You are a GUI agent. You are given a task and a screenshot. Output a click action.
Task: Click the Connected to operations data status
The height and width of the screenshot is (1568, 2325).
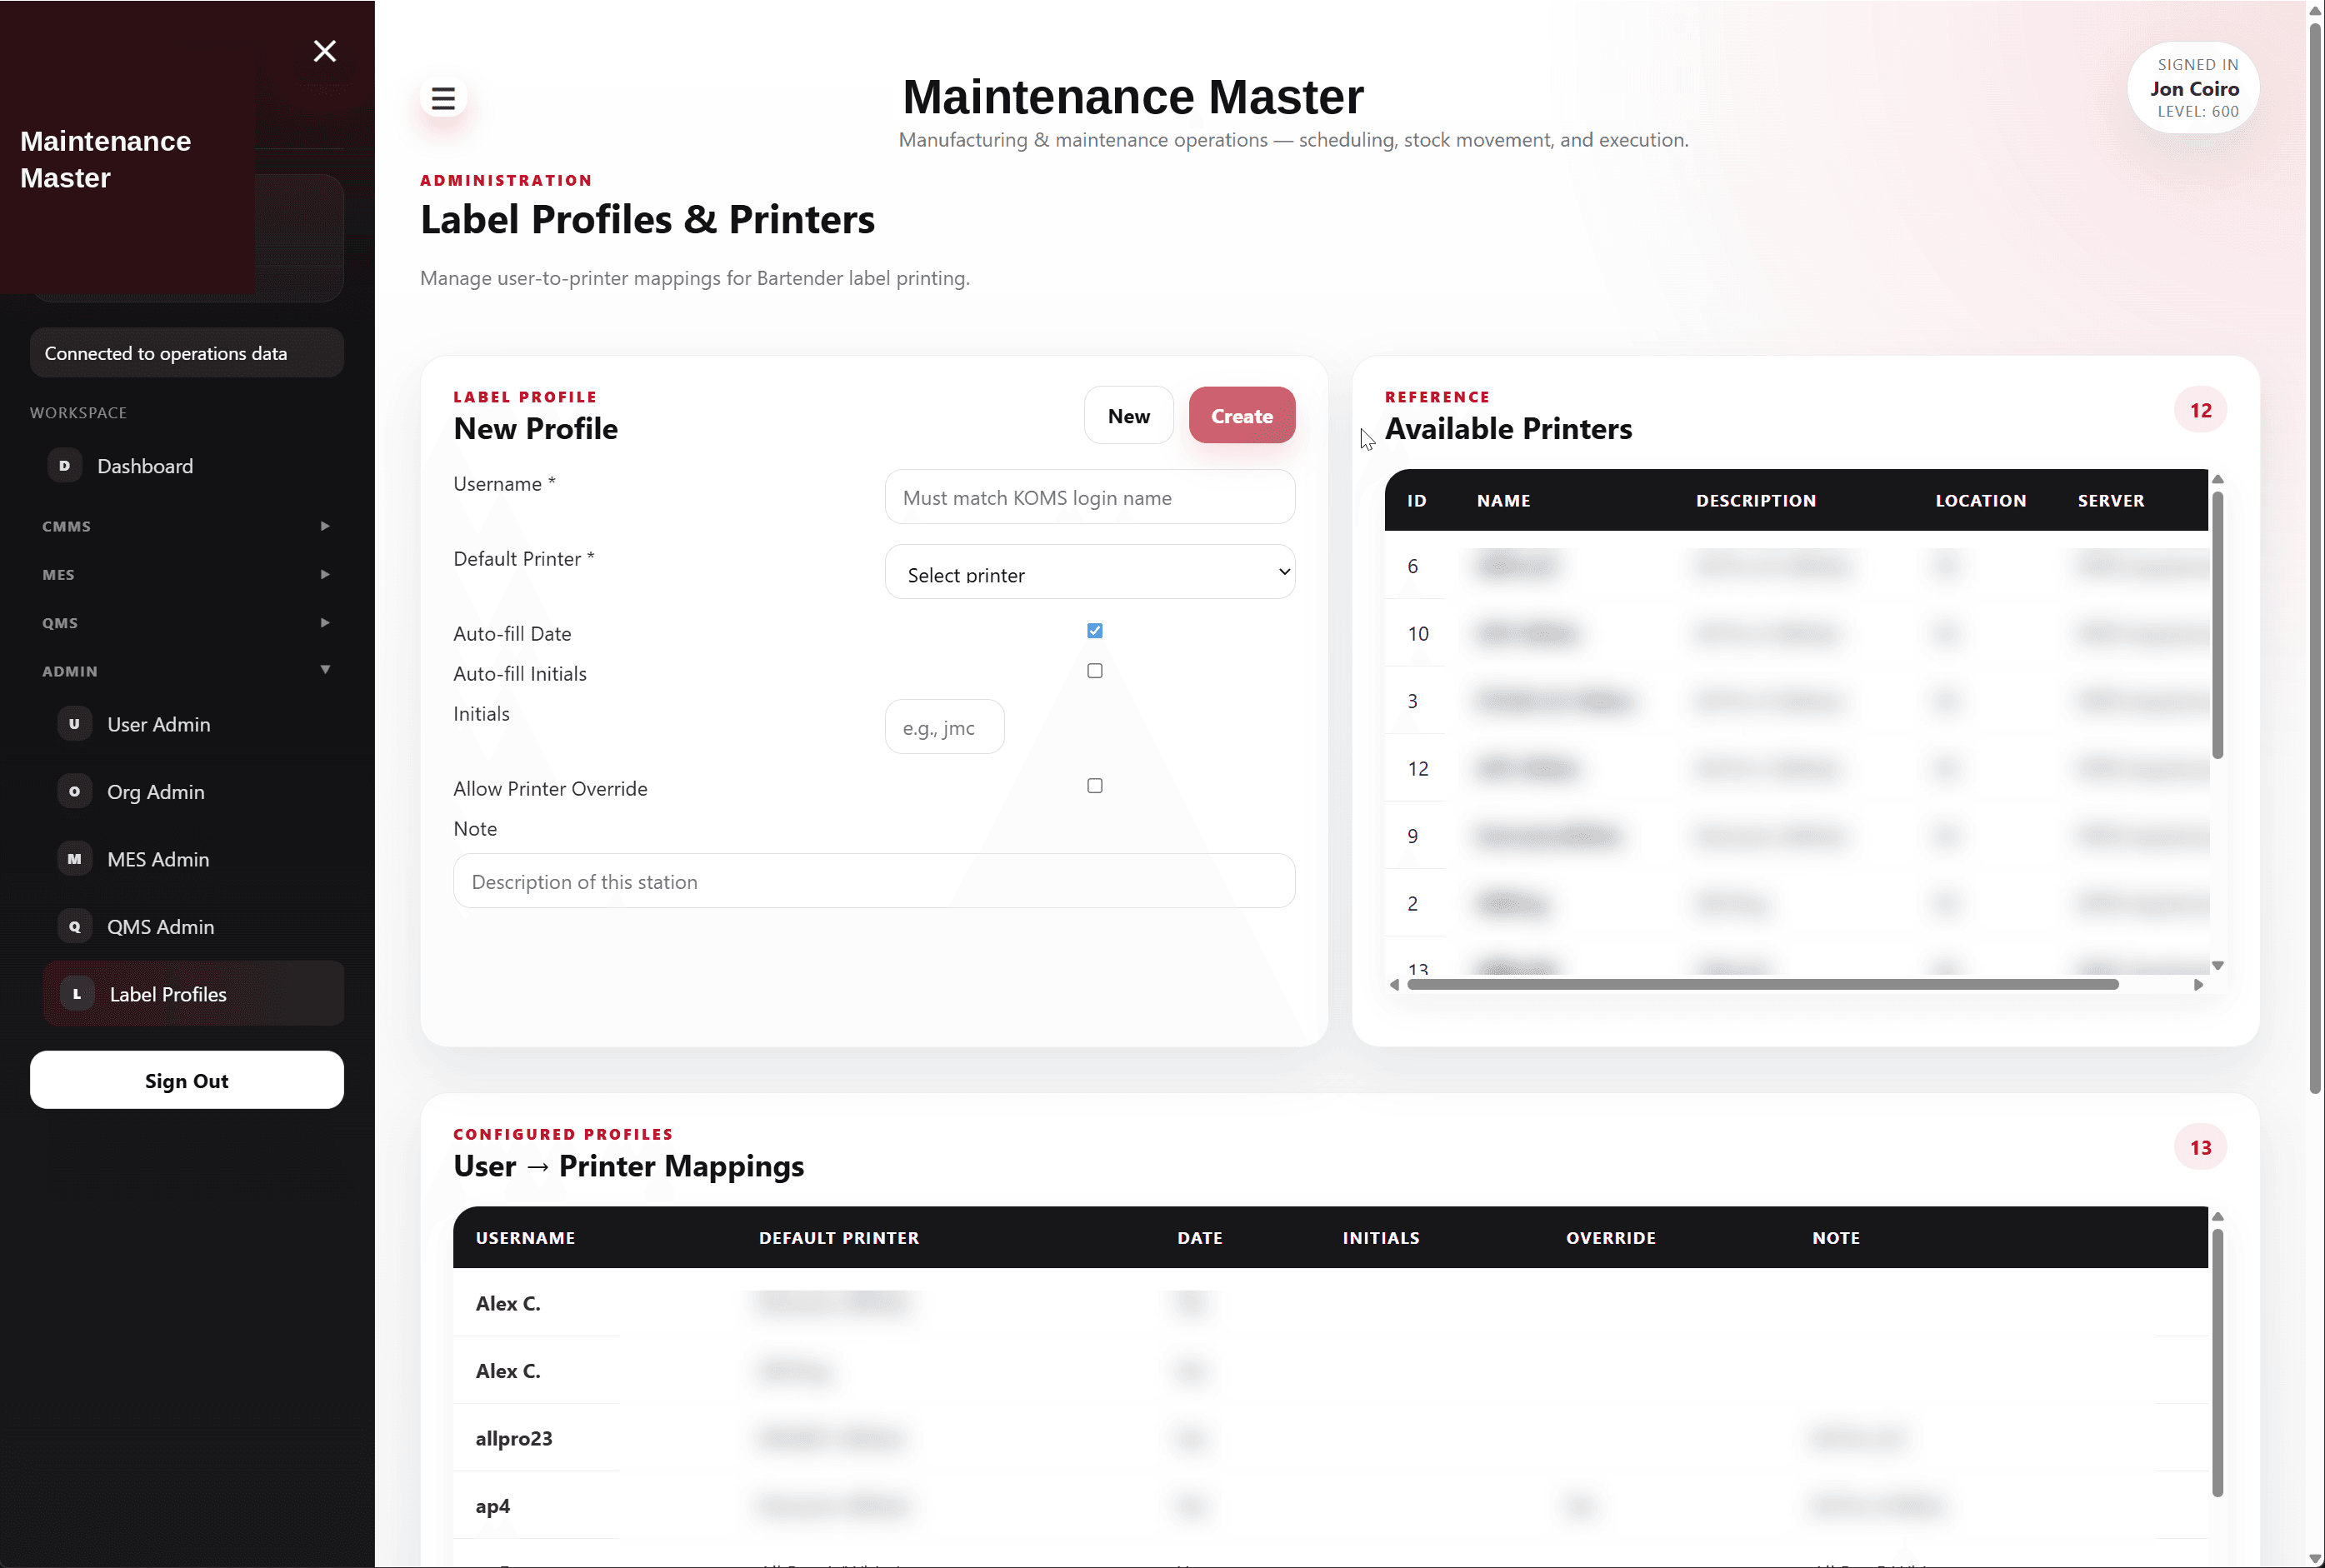pos(187,353)
